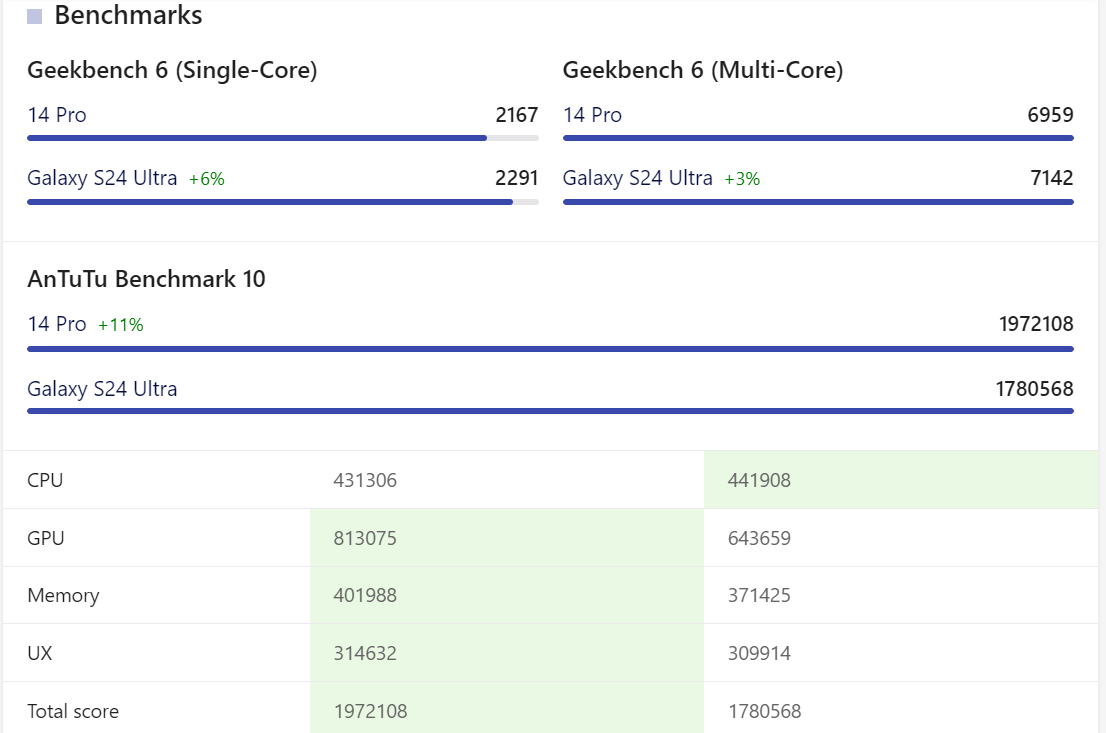The height and width of the screenshot is (733, 1106).
Task: Click the AnTuTu Benchmark 10 heading
Action: pyautogui.click(x=146, y=279)
